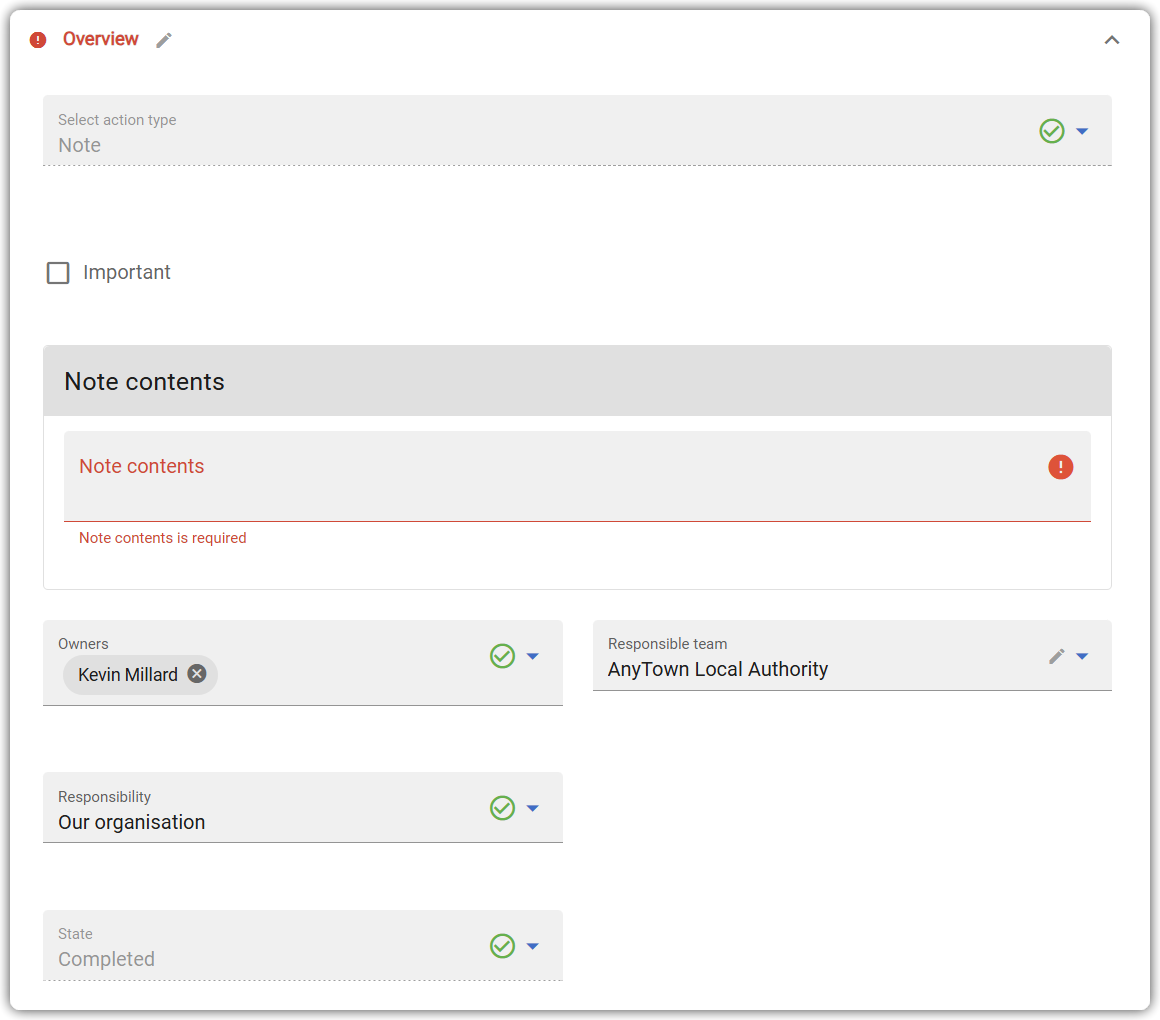
Task: Open the Owners dropdown arrow
Action: [533, 656]
